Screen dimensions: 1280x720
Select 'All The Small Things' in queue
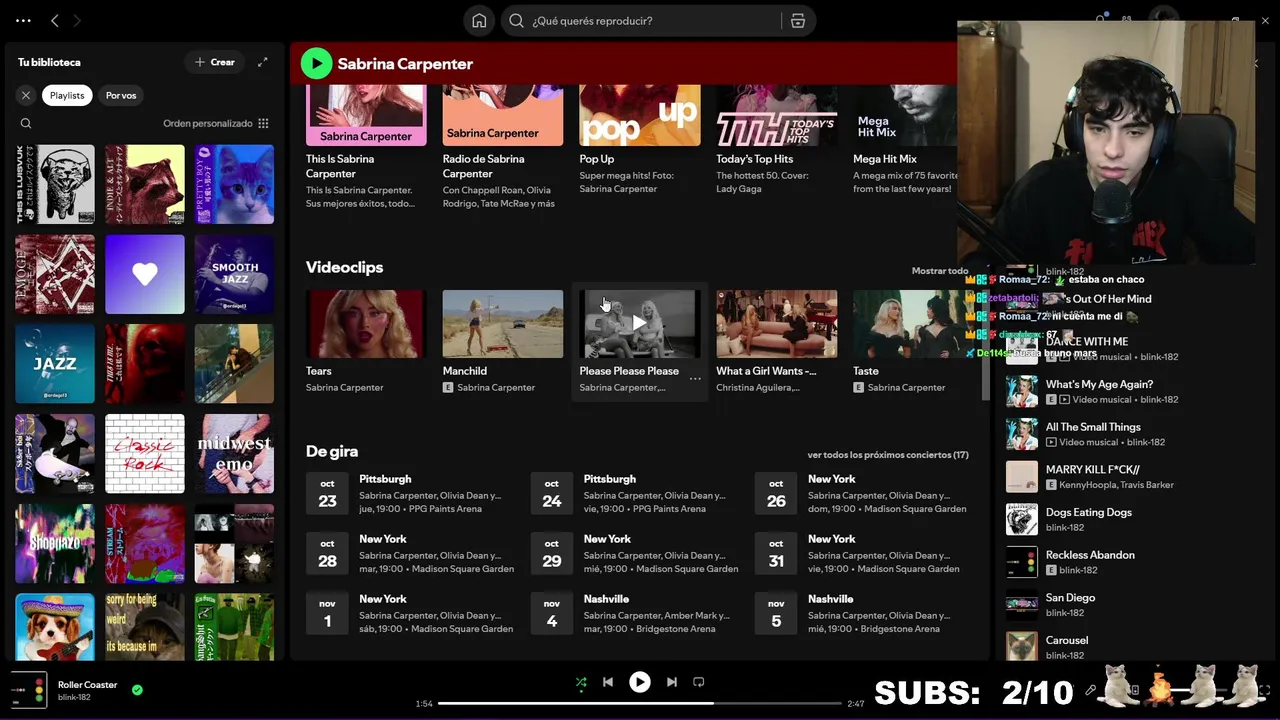coord(1093,434)
